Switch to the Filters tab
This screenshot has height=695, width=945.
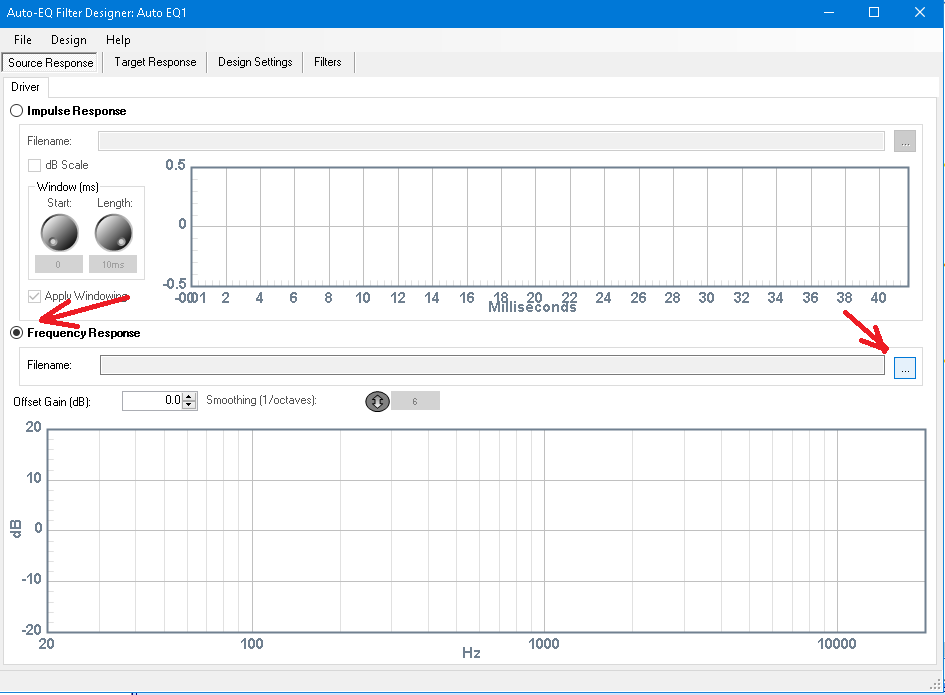[328, 62]
